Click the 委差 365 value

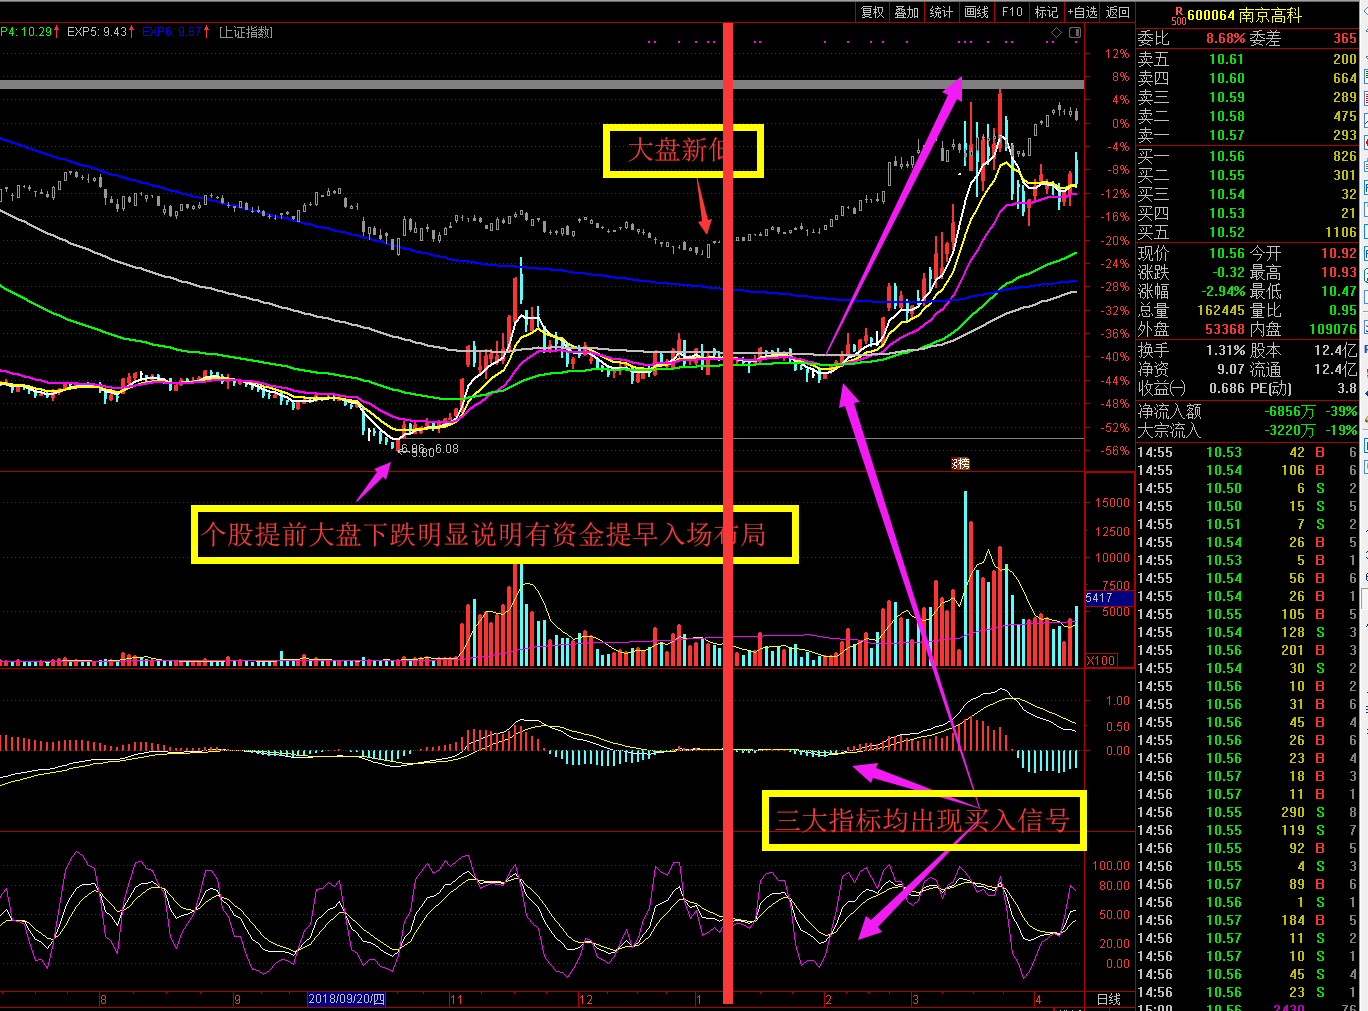click(x=1345, y=38)
